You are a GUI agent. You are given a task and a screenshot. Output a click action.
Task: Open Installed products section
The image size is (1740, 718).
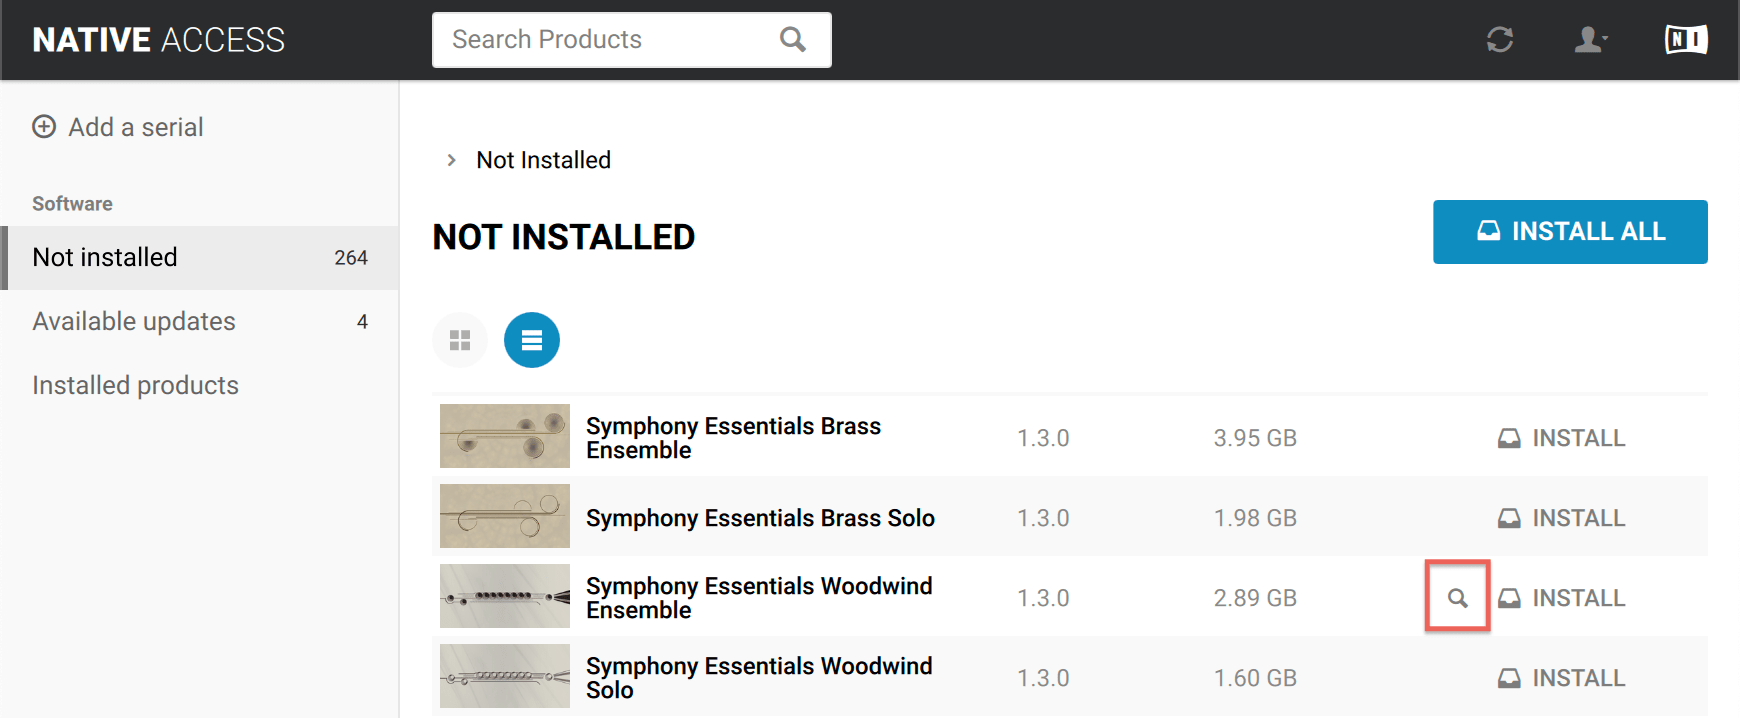click(135, 385)
